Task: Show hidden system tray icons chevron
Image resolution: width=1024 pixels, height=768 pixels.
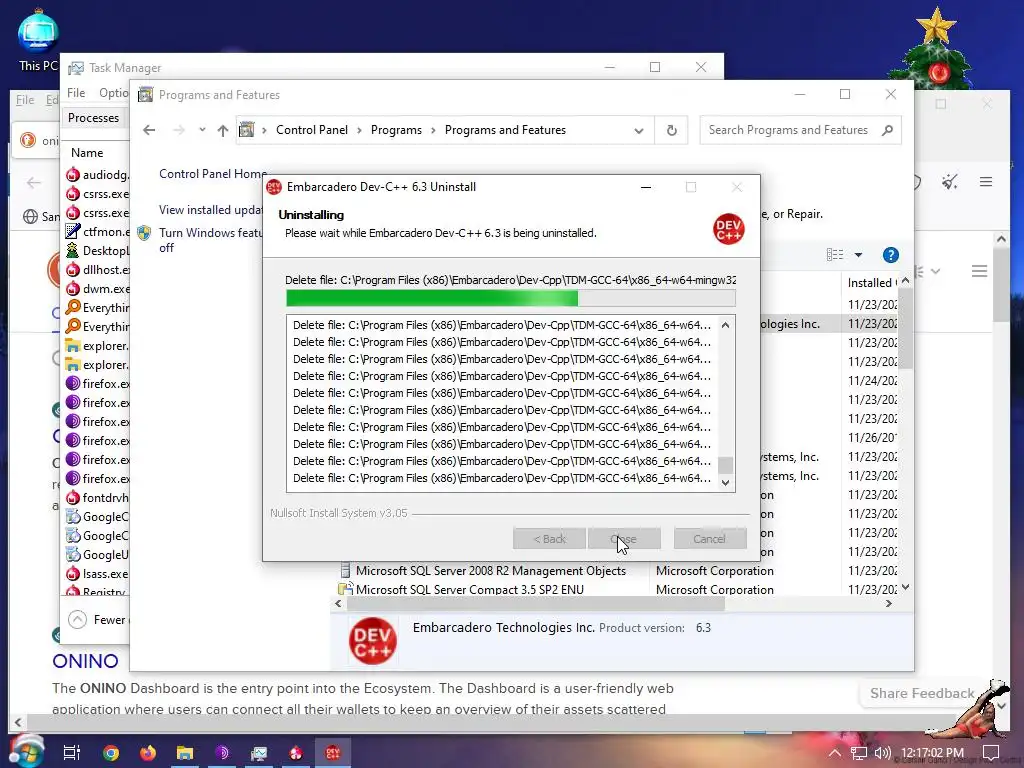Action: [835, 753]
